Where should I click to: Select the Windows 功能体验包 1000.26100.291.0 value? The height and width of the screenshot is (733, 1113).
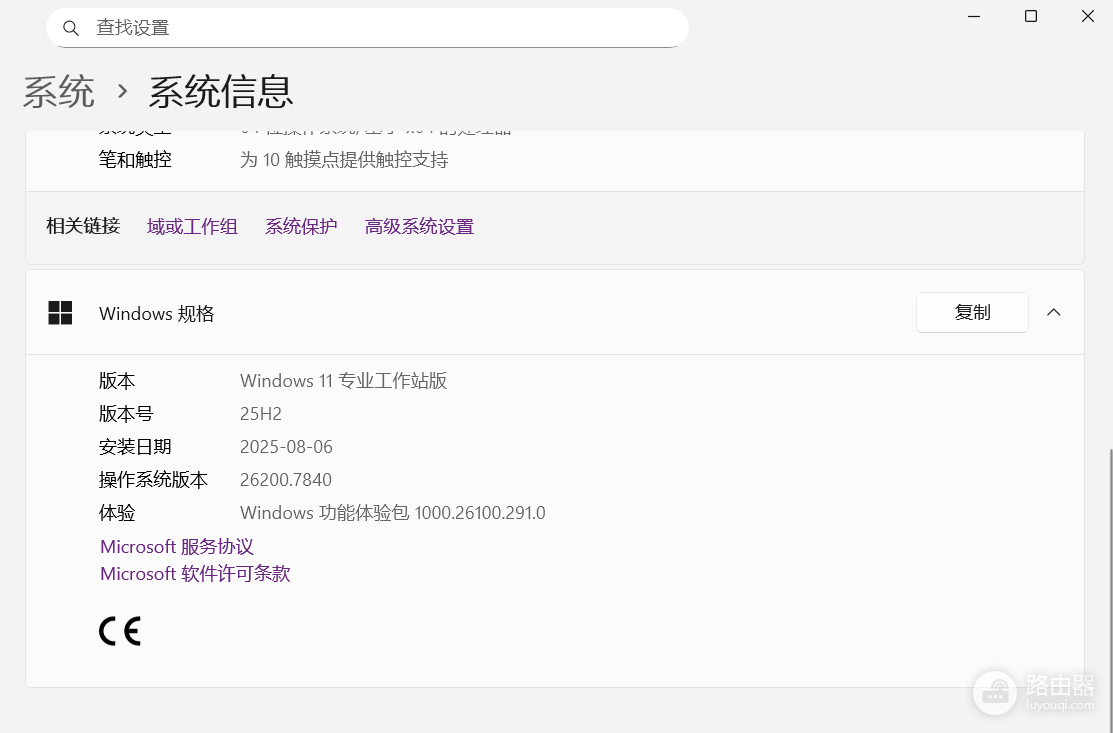point(393,513)
